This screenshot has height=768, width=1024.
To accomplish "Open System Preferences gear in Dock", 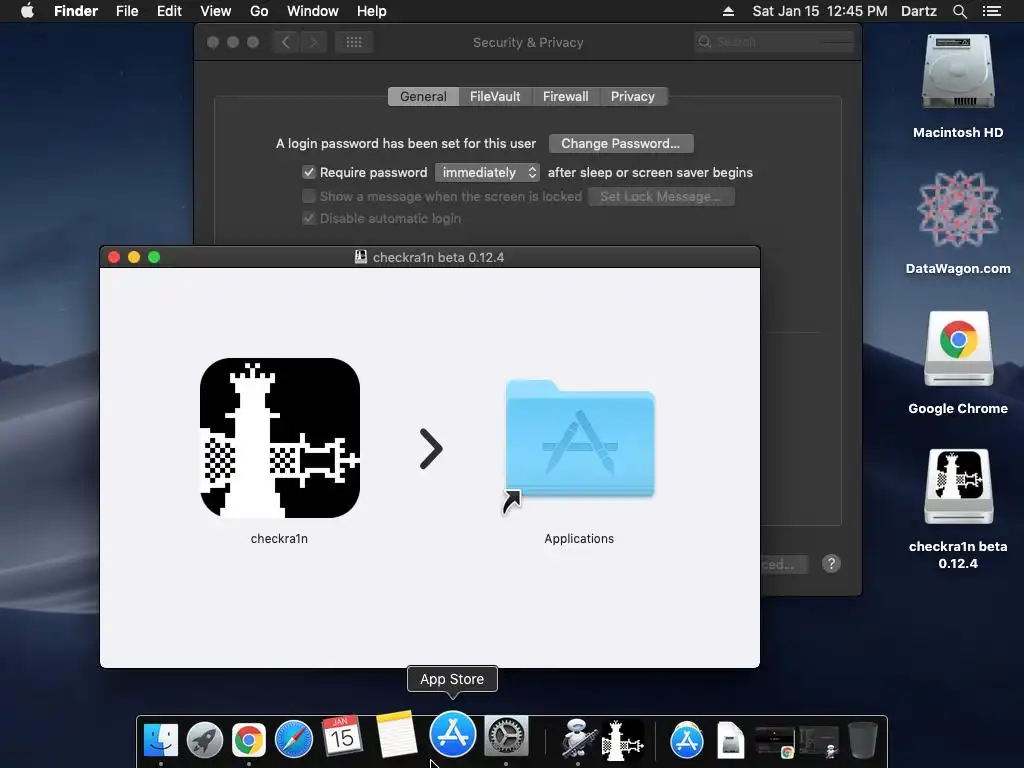I will pos(506,737).
